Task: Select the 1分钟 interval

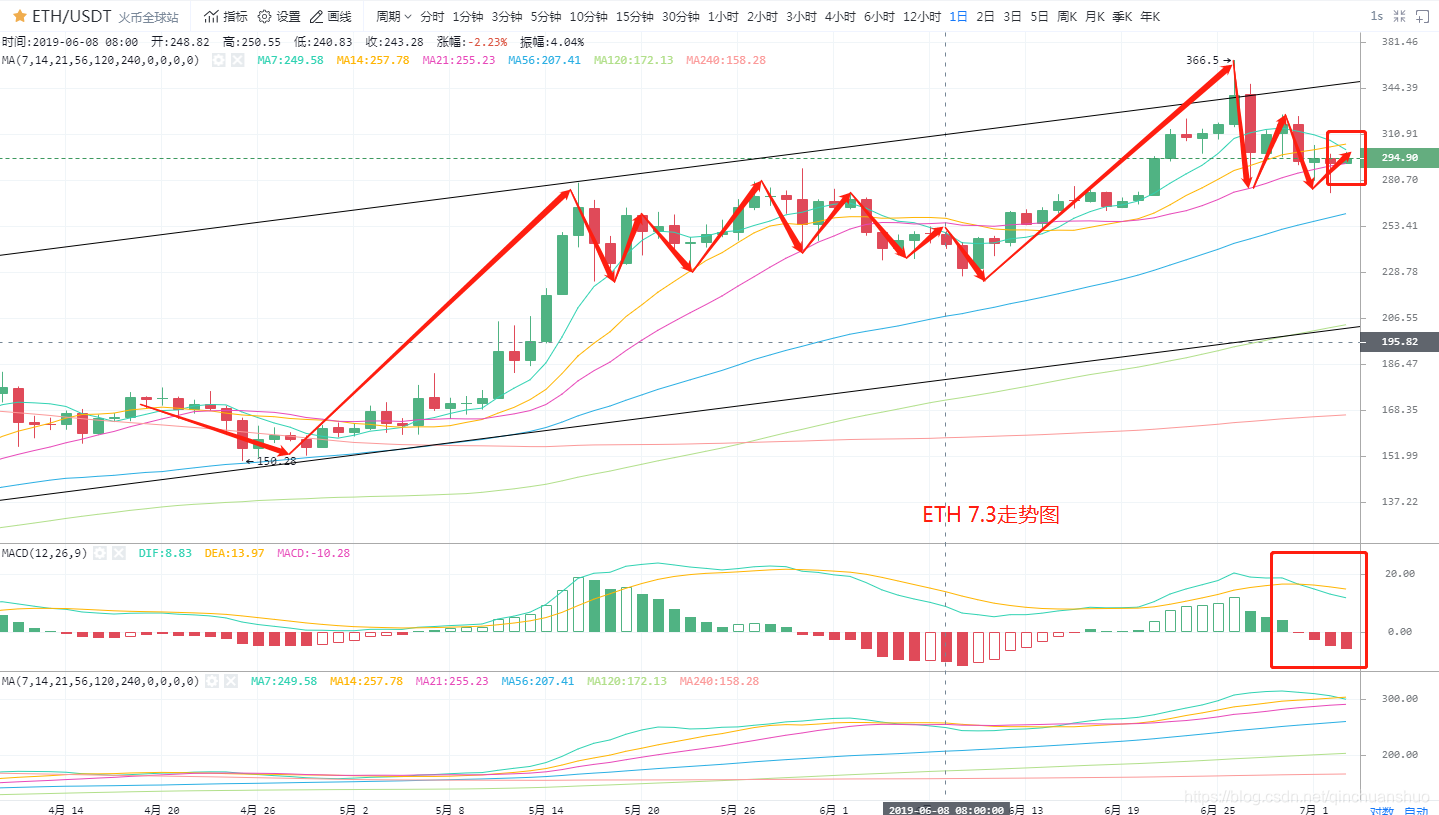Action: 468,16
